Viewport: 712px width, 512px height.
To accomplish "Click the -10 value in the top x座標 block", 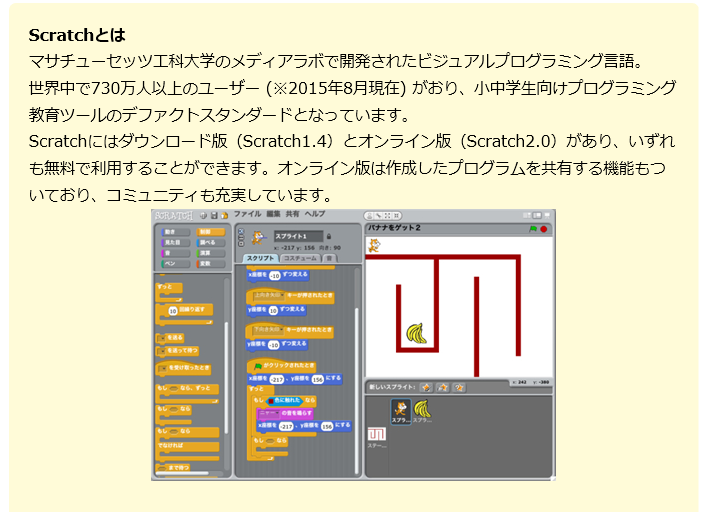I will 275,276.
